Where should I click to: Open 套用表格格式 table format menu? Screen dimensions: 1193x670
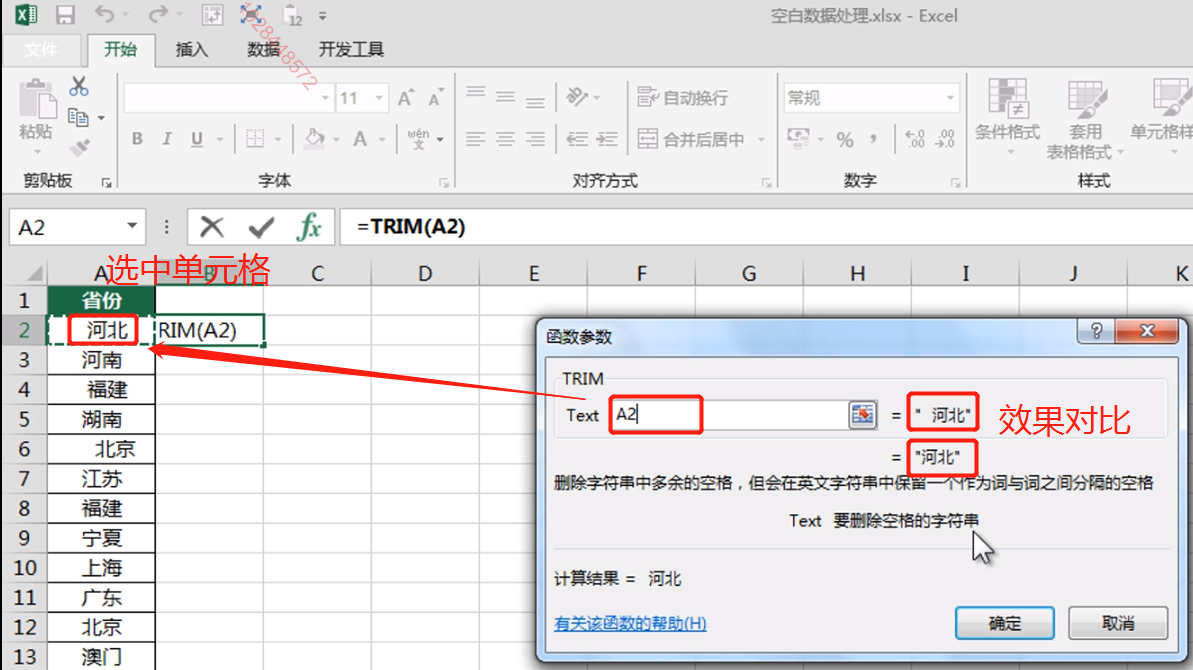(x=1084, y=119)
